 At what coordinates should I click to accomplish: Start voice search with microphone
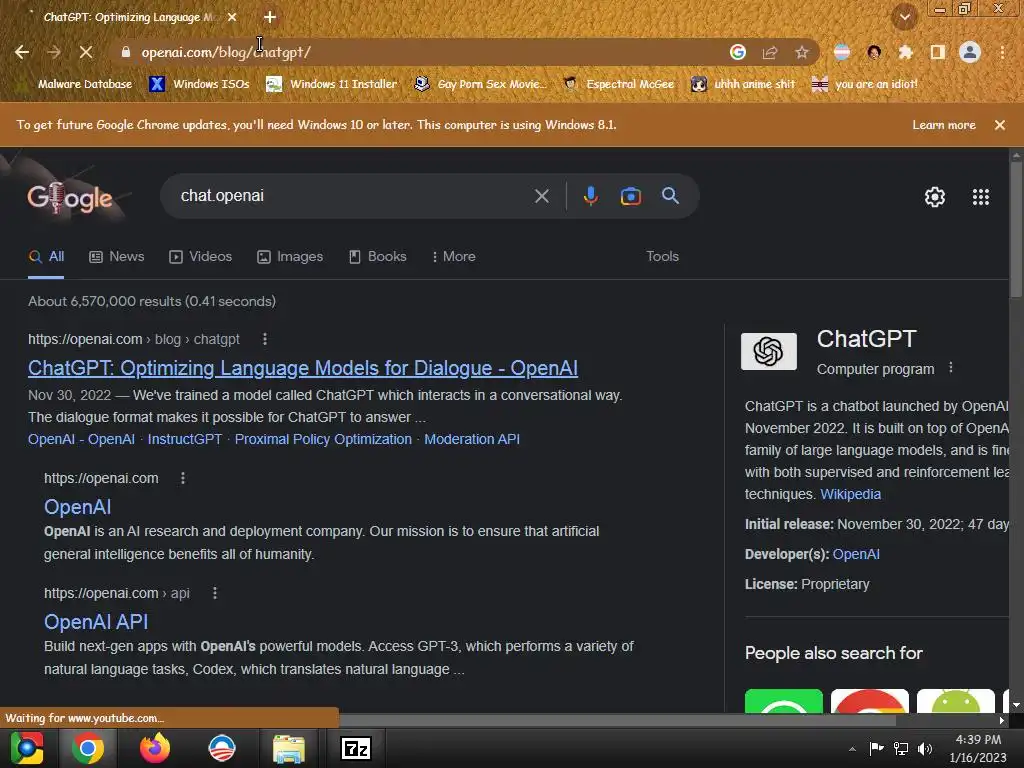pos(590,196)
